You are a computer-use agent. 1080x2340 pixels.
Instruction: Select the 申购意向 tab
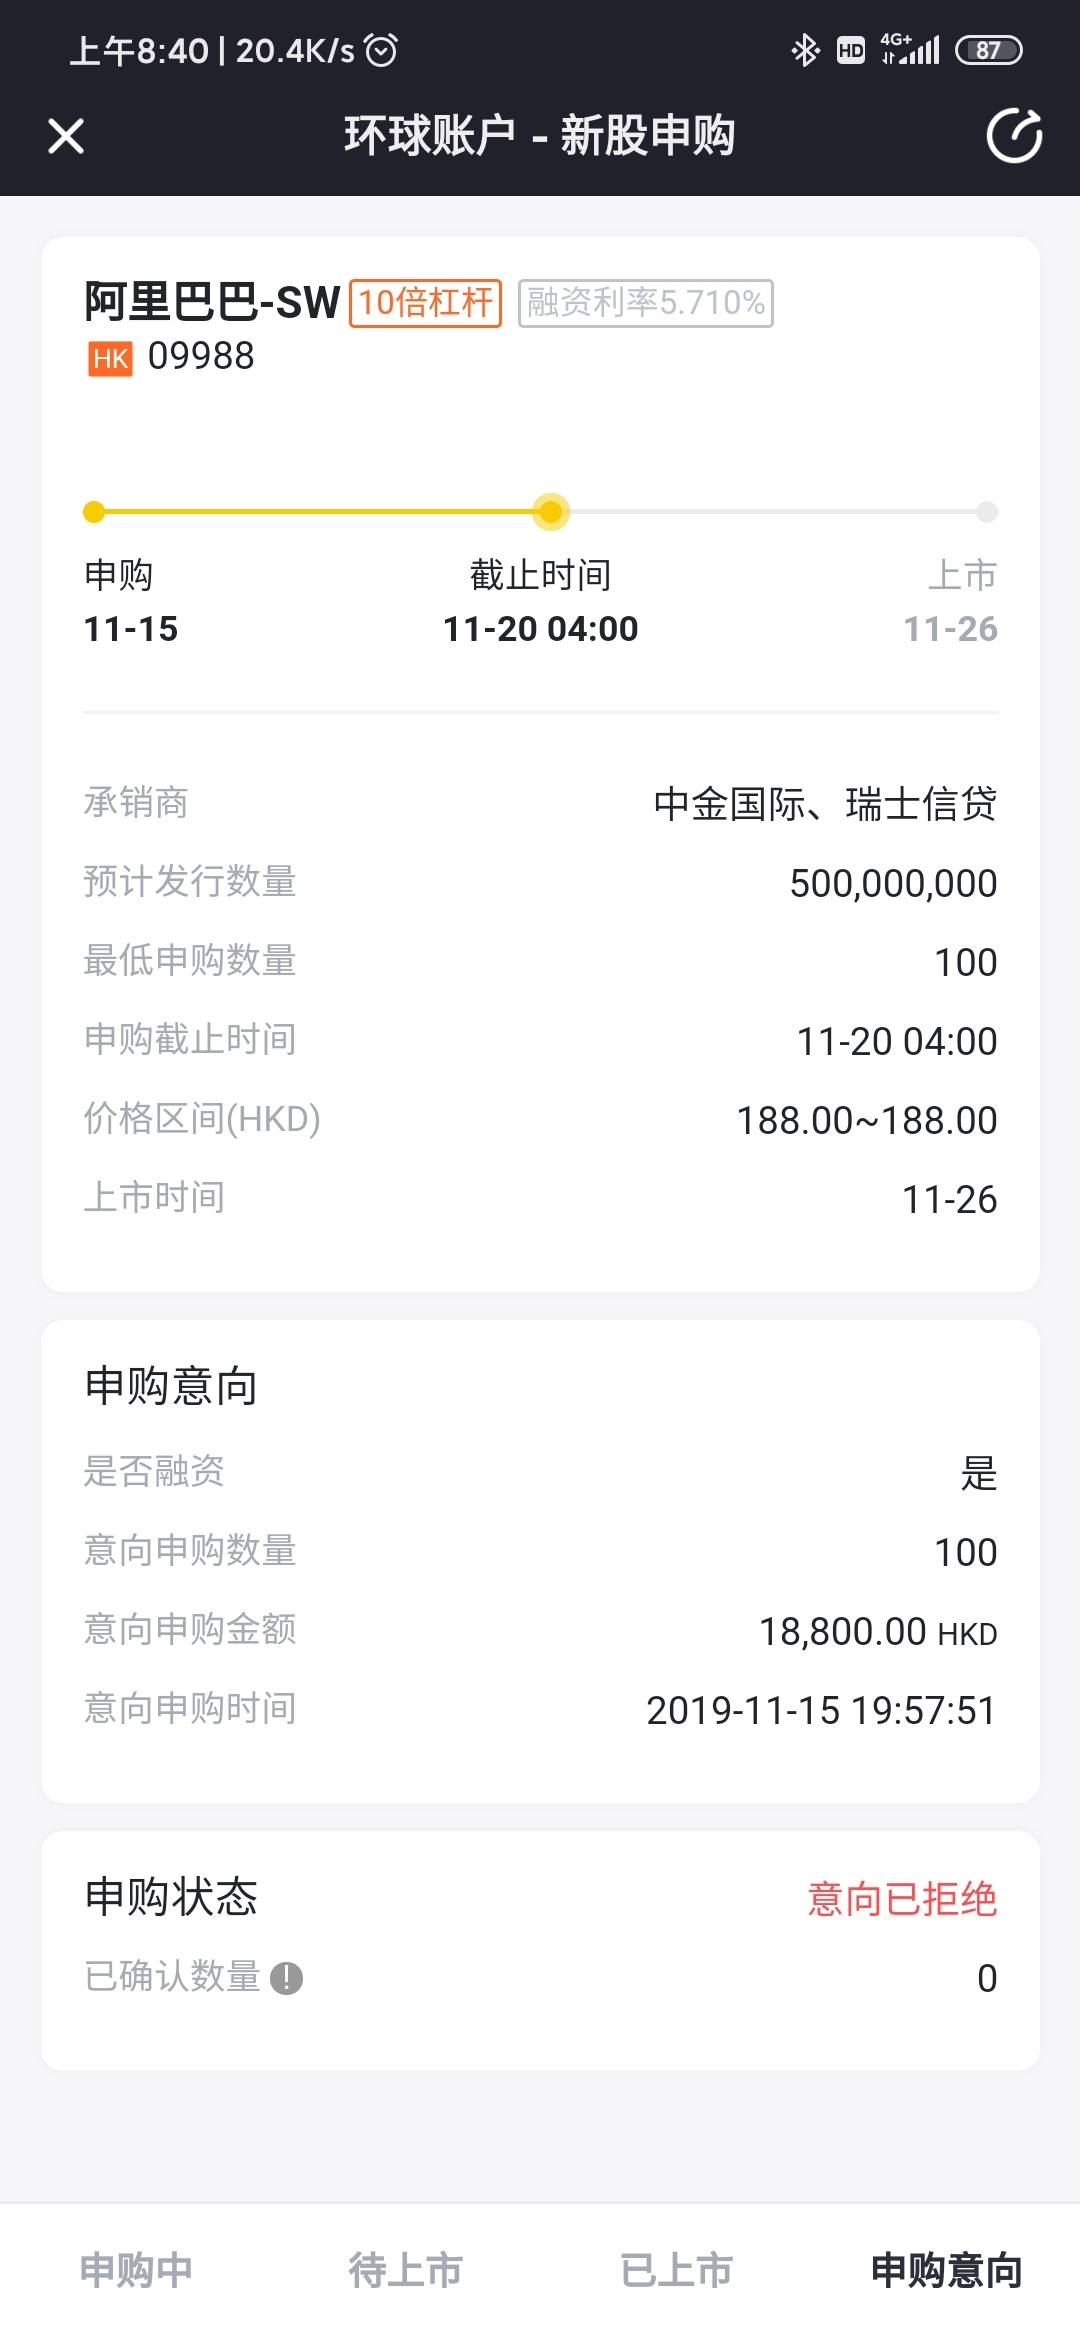946,2270
